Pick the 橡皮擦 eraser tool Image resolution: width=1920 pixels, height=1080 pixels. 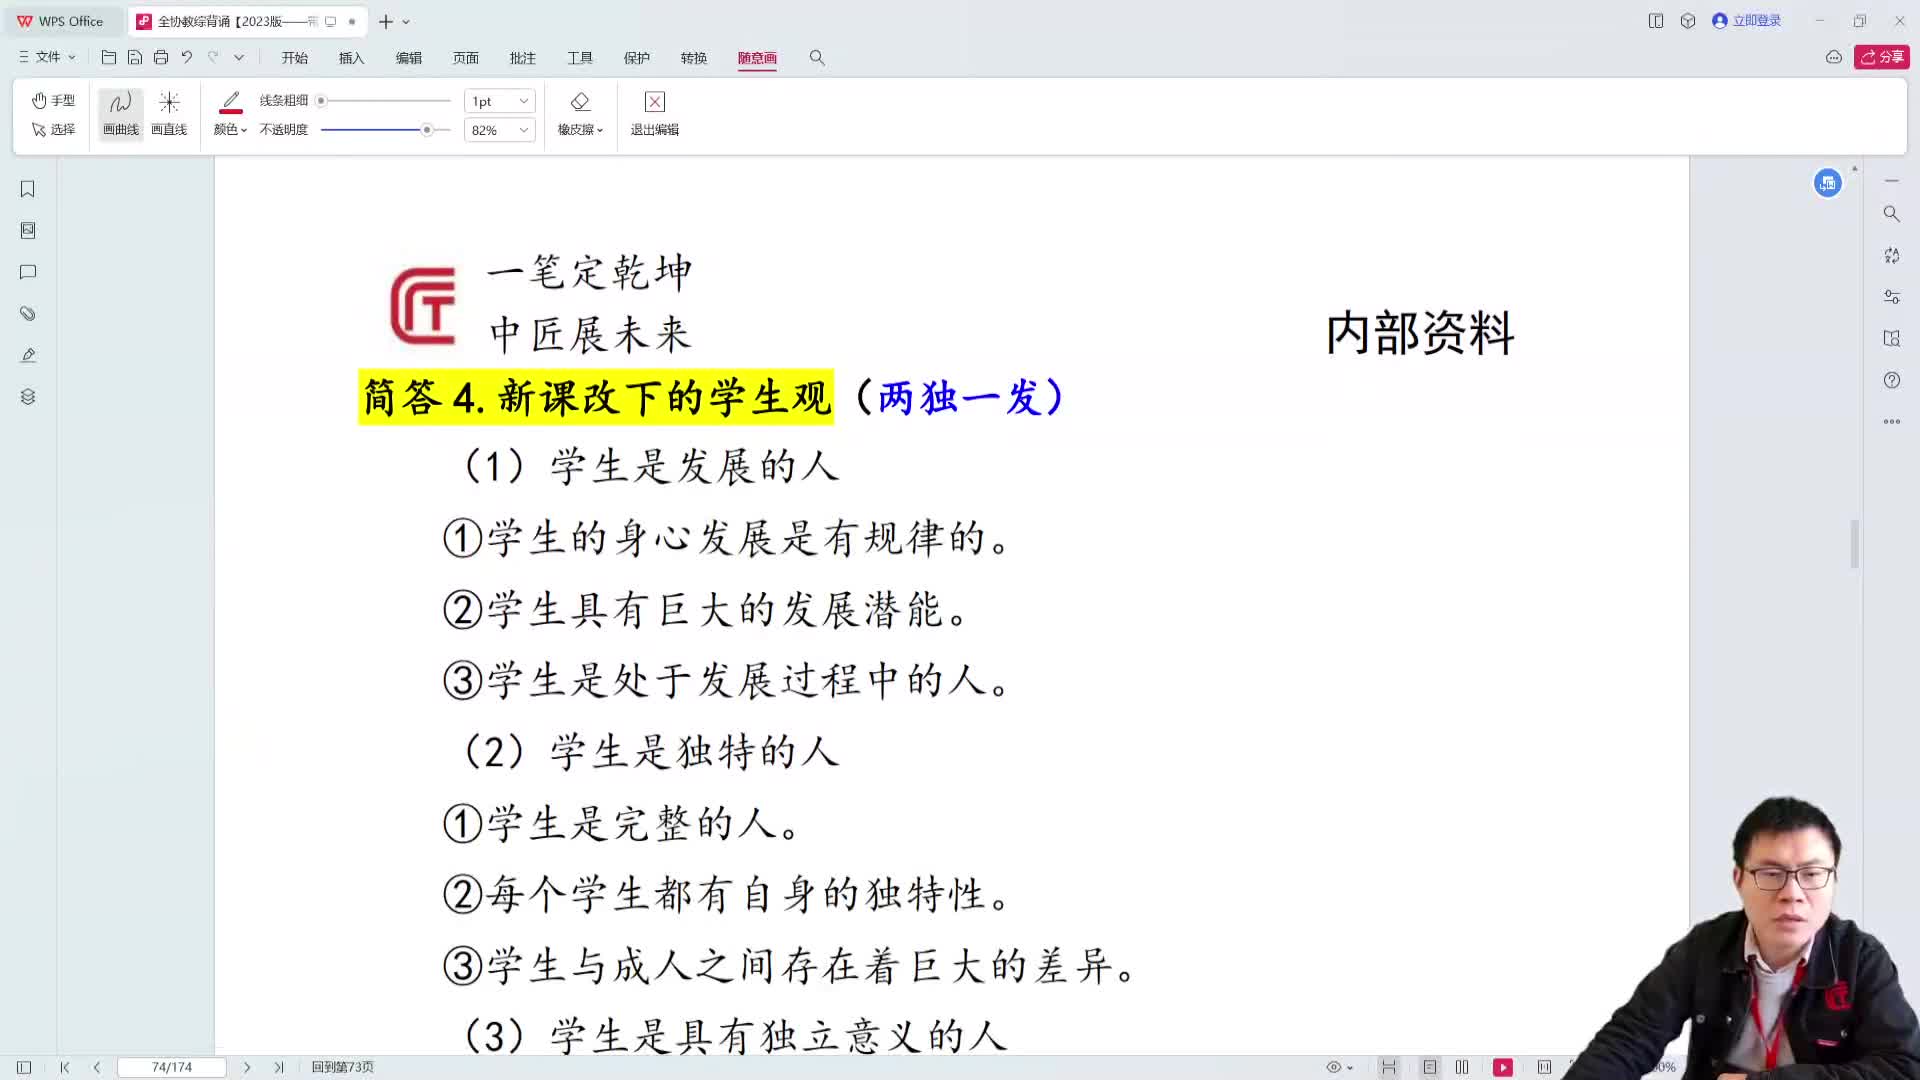point(578,112)
